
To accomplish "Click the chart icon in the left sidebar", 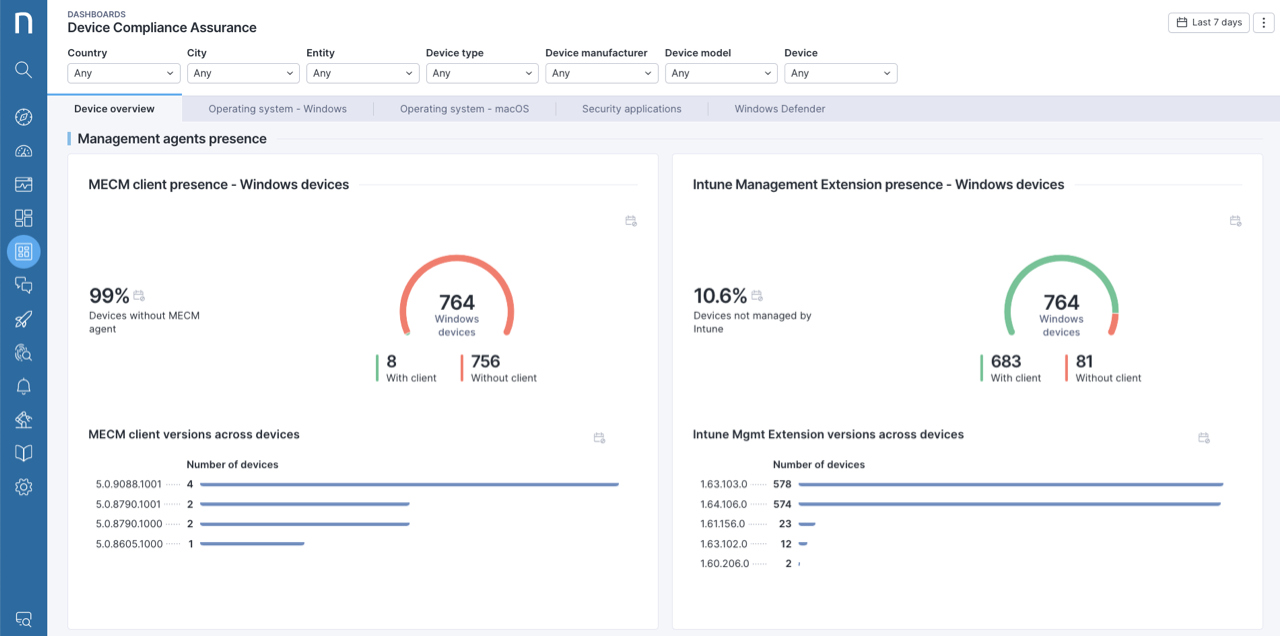I will click(x=23, y=184).
